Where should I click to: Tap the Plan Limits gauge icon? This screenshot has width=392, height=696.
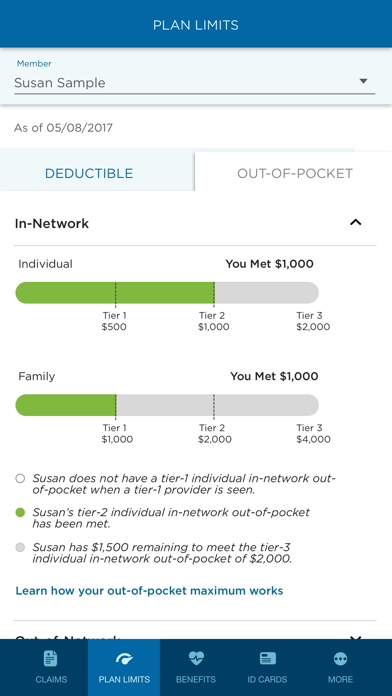[x=124, y=659]
